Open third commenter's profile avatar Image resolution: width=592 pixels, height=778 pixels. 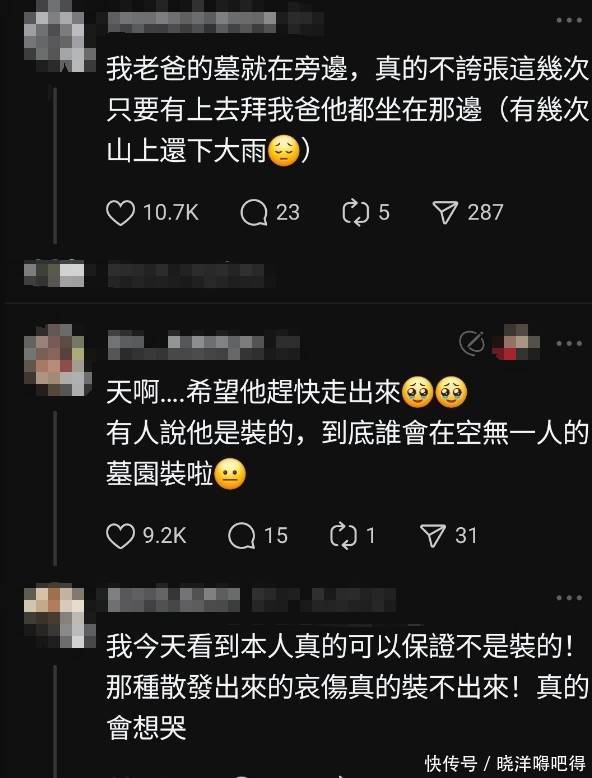pyautogui.click(x=60, y=617)
